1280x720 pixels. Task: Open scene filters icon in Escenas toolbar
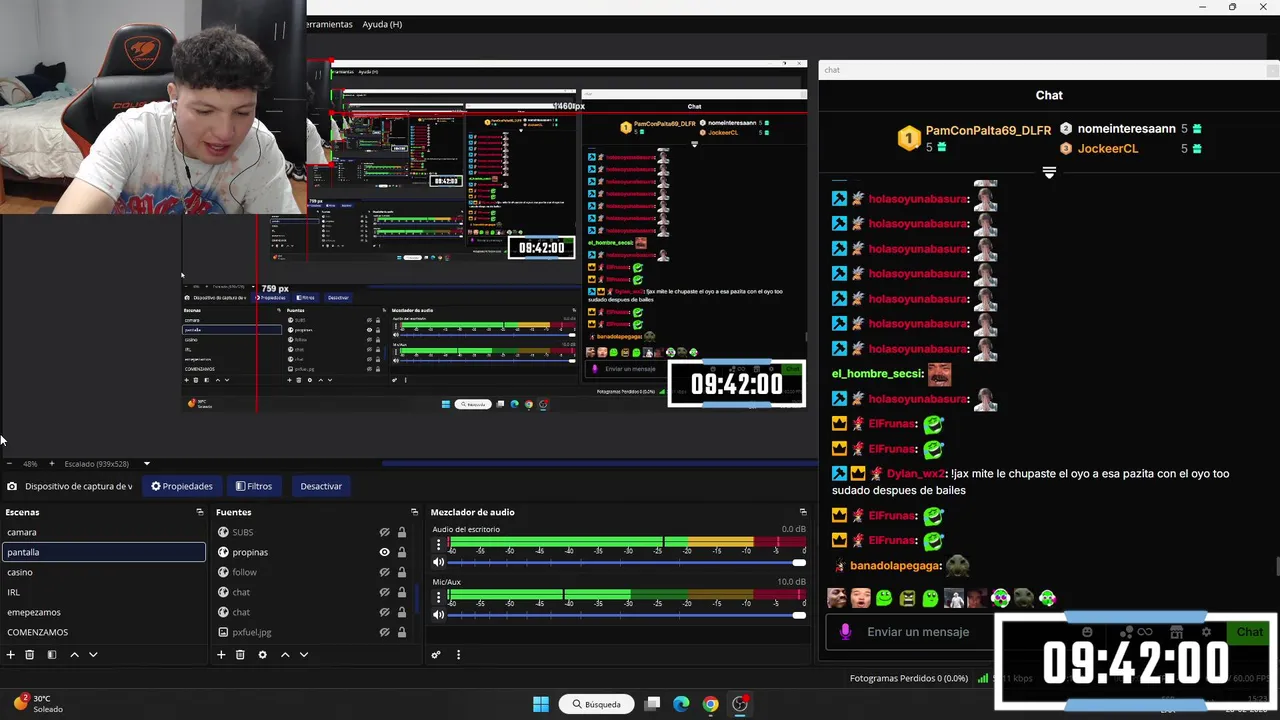point(51,655)
